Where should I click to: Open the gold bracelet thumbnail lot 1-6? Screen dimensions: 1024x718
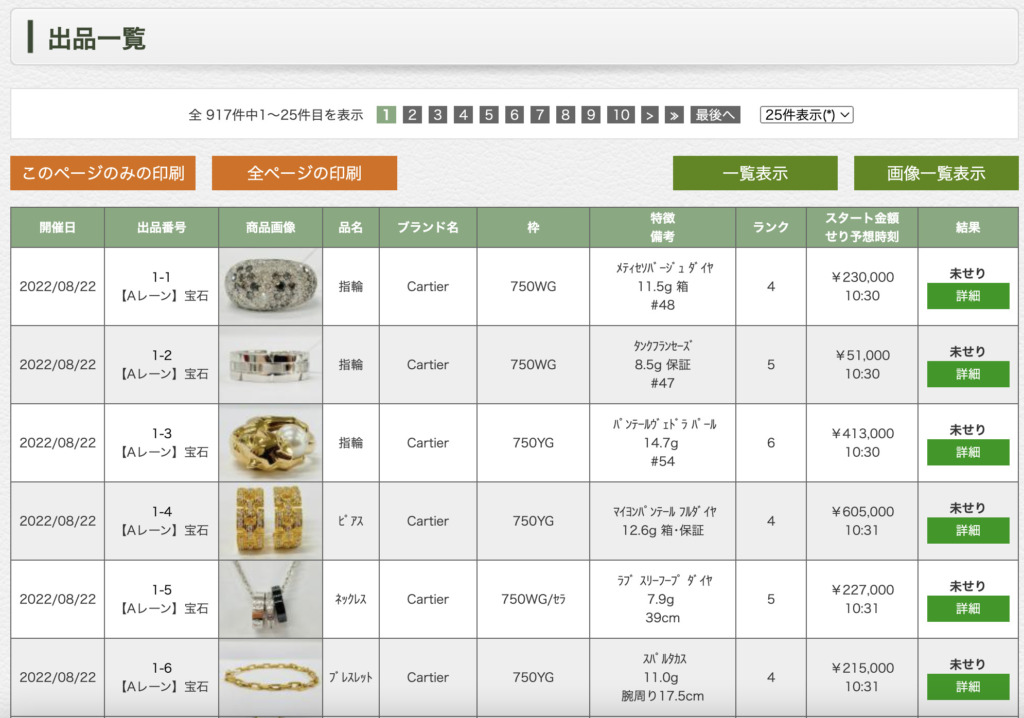coord(270,677)
